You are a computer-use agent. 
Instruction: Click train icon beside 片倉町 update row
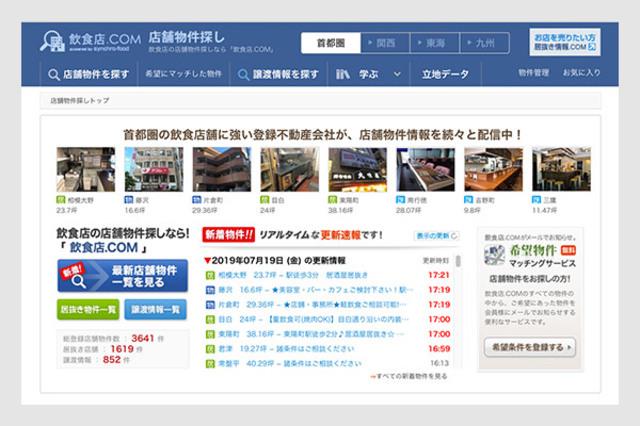tap(210, 304)
